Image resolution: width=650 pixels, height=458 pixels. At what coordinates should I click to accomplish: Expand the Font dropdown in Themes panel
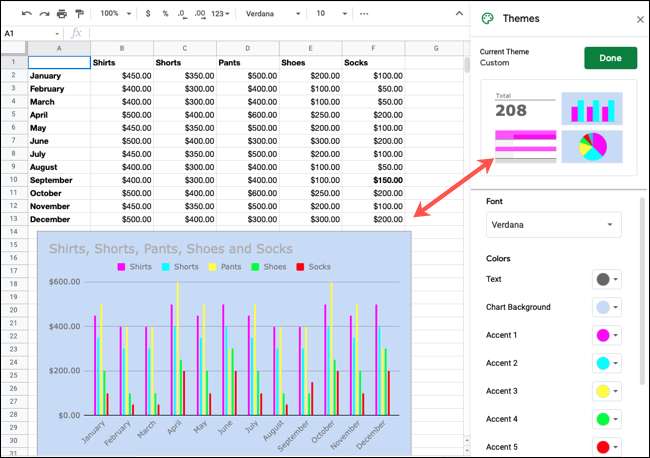pos(553,225)
